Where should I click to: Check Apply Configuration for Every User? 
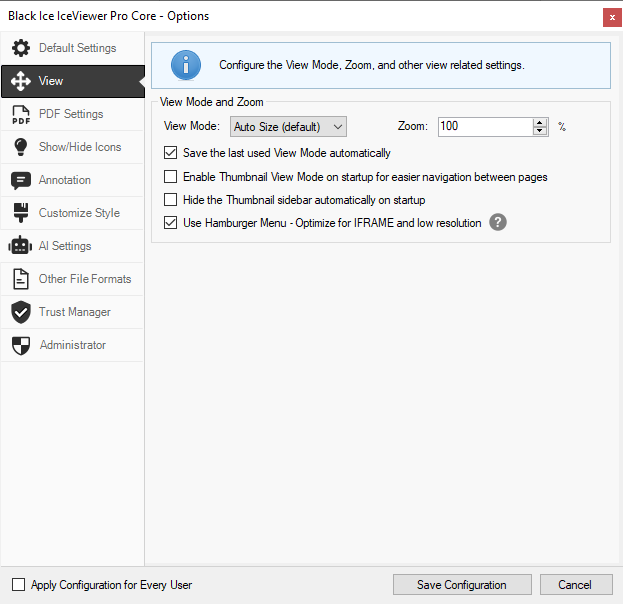[x=18, y=585]
